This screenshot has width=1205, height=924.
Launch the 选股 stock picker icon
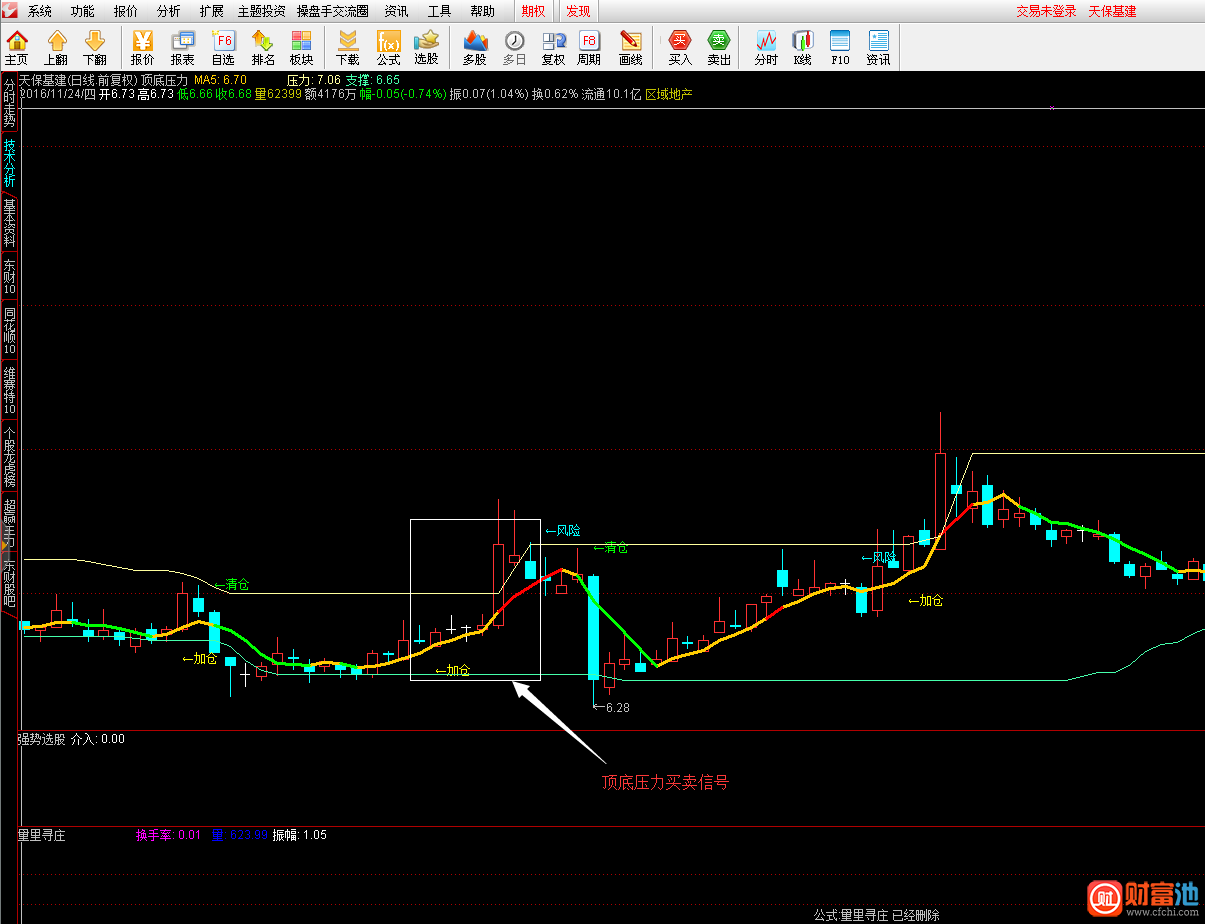point(427,47)
